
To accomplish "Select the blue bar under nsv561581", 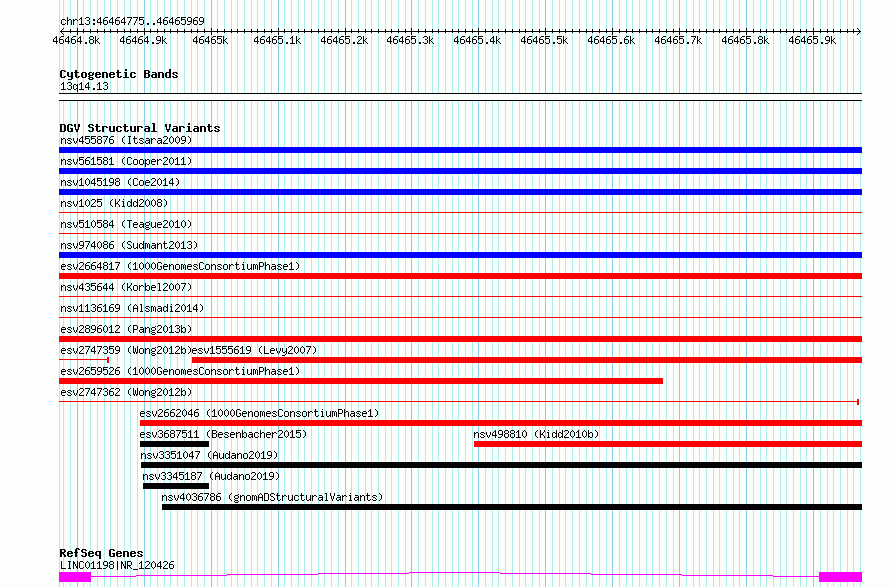I will (460, 171).
